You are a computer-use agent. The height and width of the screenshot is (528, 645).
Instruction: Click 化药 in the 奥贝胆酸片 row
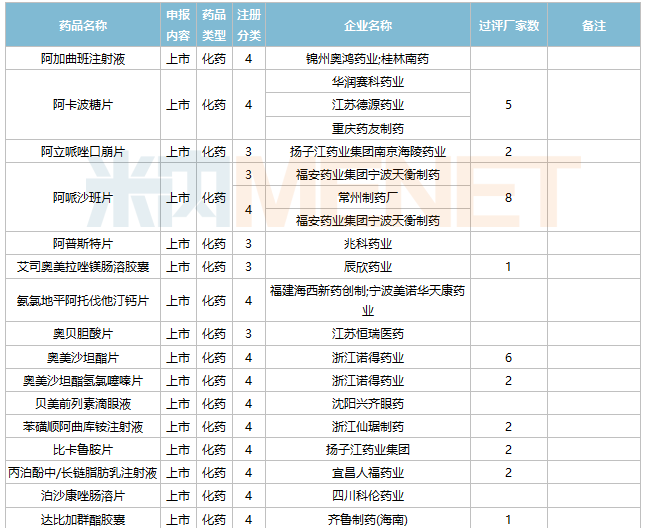(x=214, y=333)
